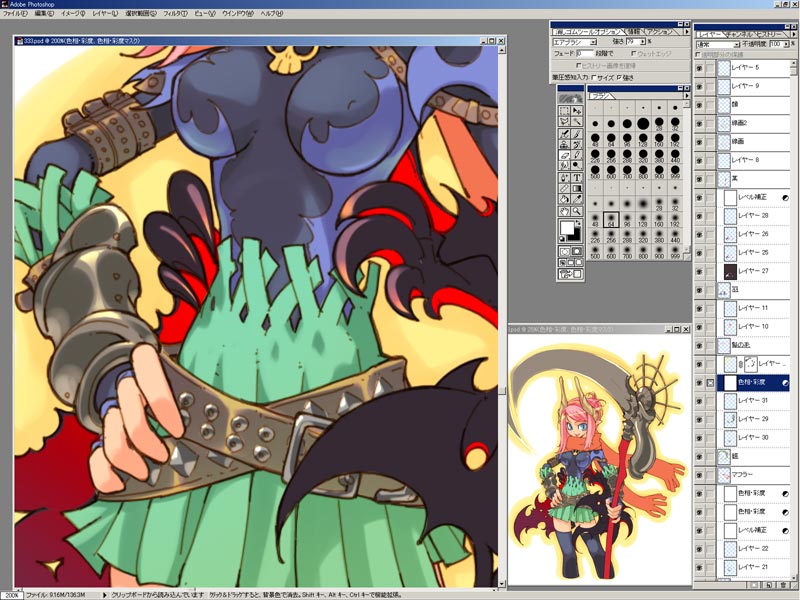800x600 pixels.
Task: Reset default colors icon in toolbox
Action: click(563, 238)
